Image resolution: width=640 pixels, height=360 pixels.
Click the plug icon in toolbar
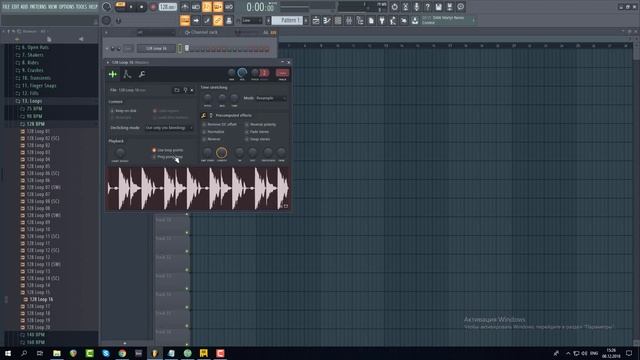tap(382, 20)
